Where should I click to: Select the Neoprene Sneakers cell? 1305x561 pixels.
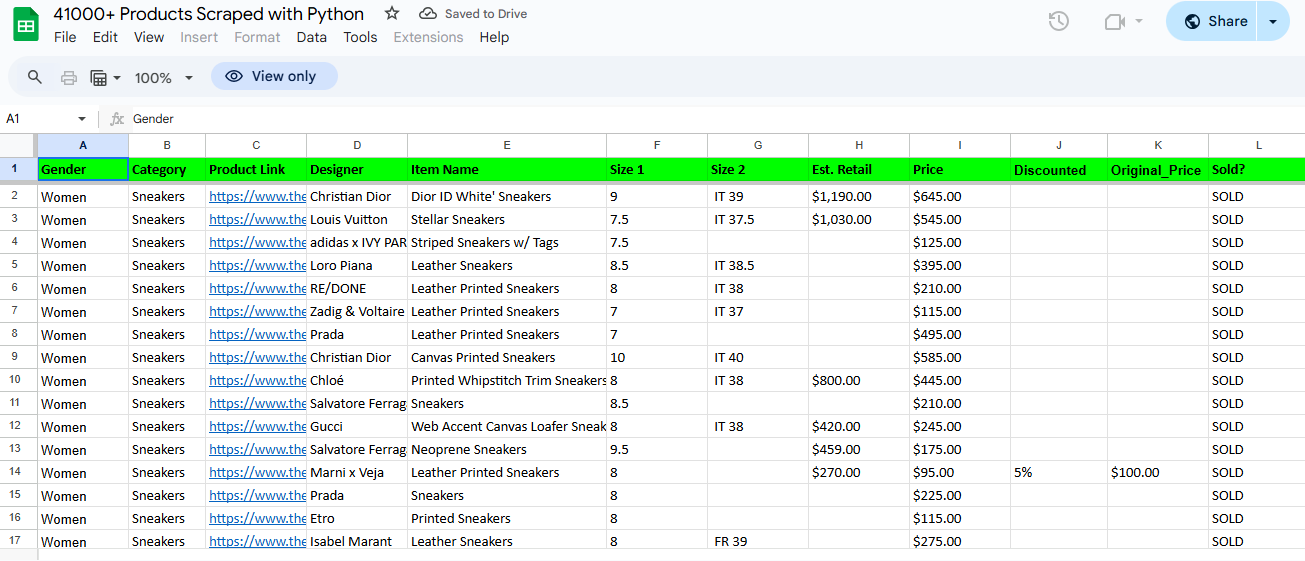507,449
